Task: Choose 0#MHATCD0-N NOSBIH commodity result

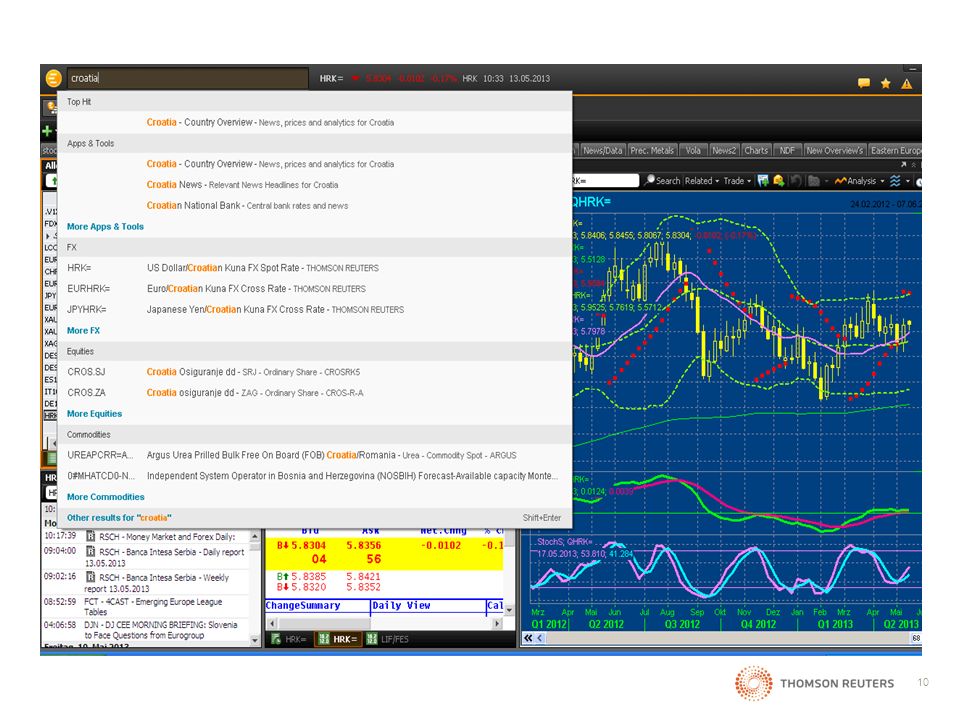Action: 315,476
